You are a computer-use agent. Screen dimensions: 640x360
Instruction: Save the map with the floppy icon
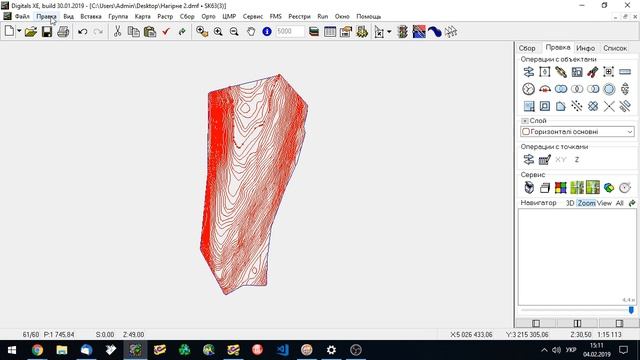point(47,31)
